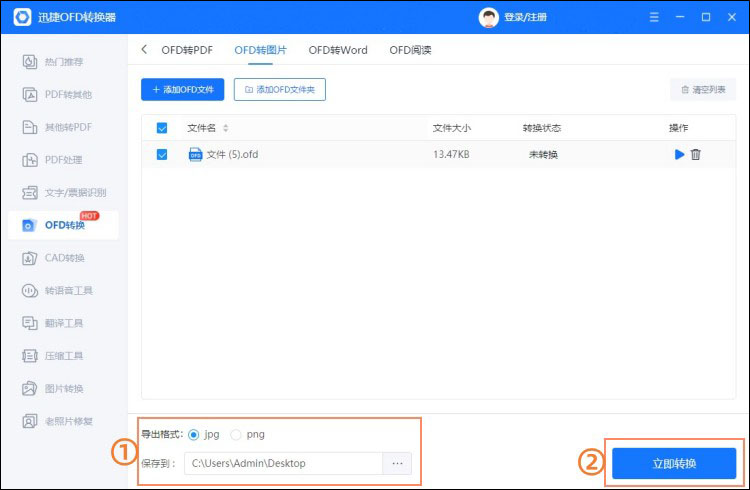Click the 迅捷OFD转换器 app logo icon

[22, 17]
